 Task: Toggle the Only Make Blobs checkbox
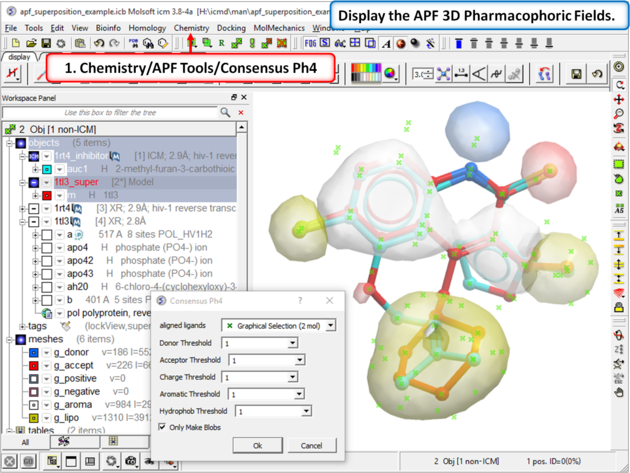pyautogui.click(x=163, y=426)
